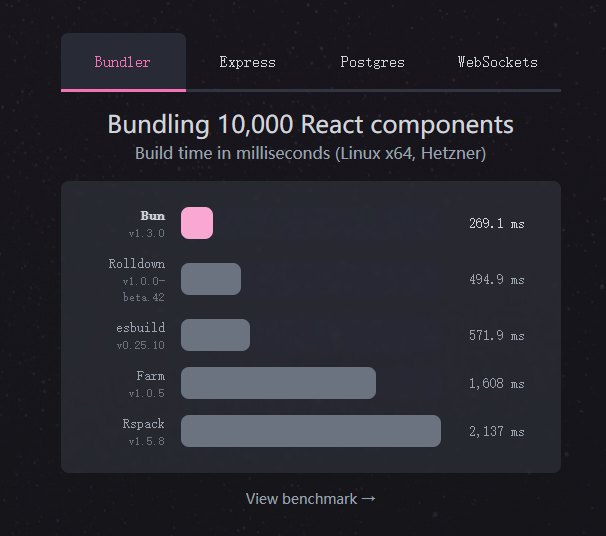Switch to the Express tab
606x536 pixels.
click(248, 62)
